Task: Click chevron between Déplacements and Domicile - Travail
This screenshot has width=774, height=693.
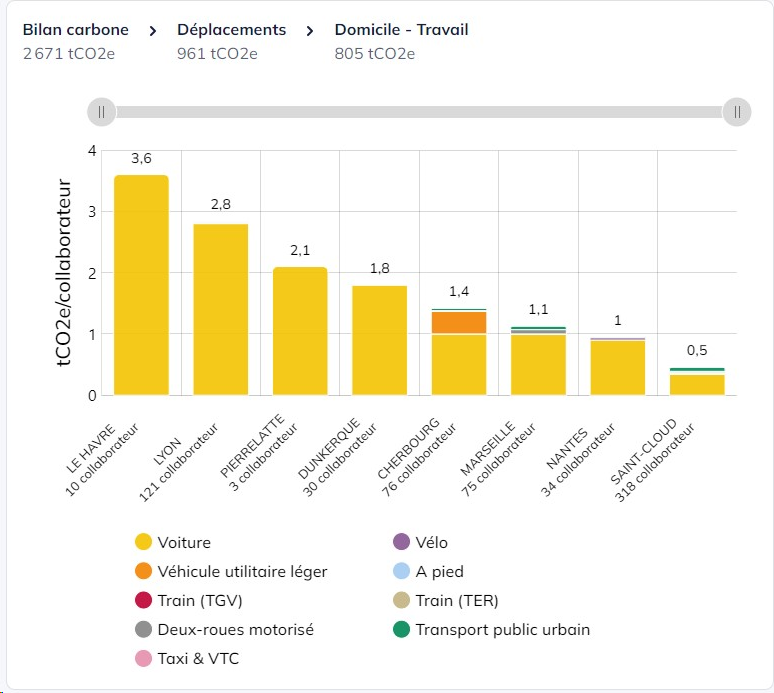Action: [x=310, y=32]
